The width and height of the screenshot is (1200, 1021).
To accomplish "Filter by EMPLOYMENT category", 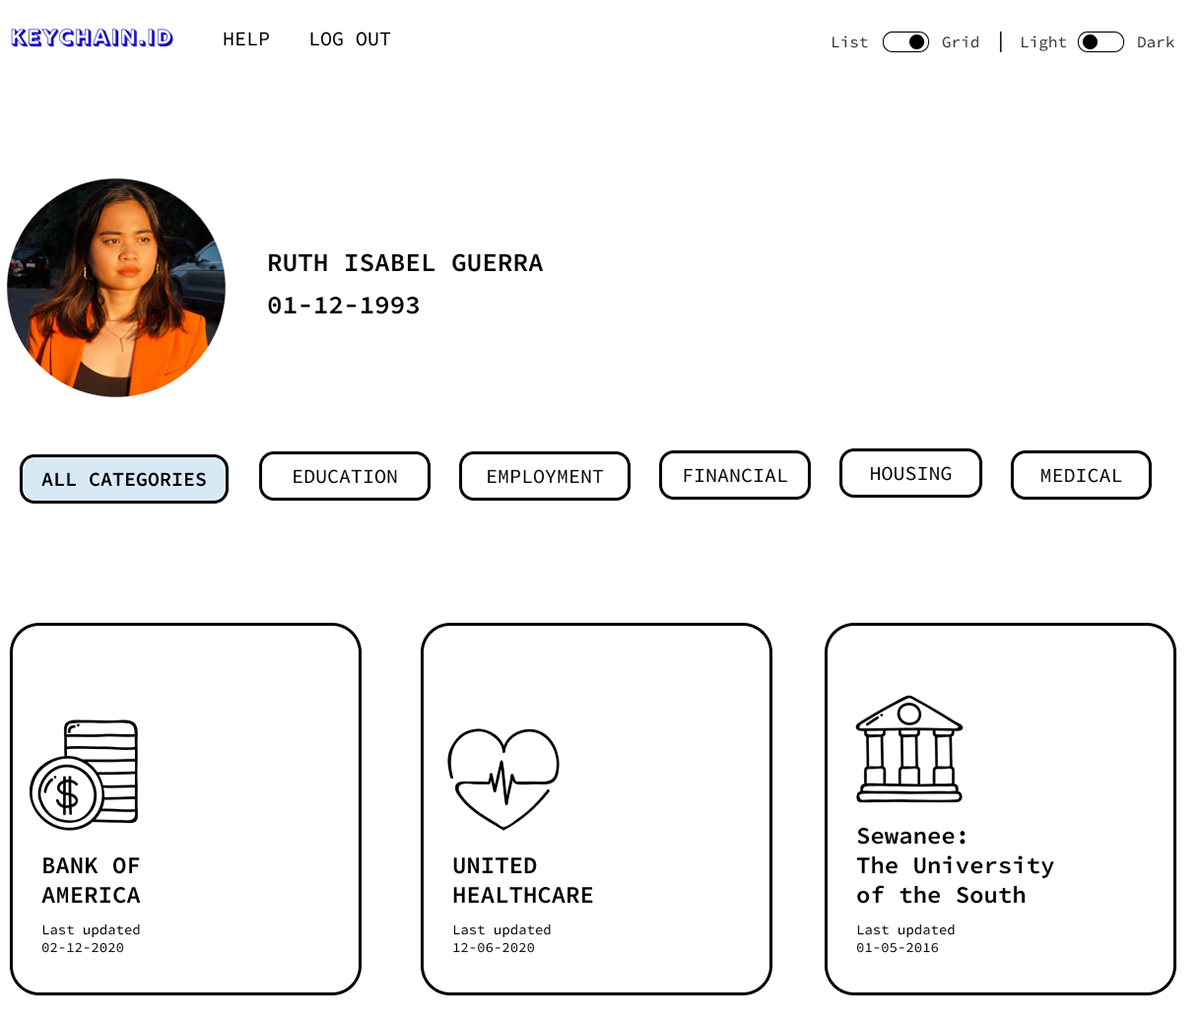I will coord(545,476).
